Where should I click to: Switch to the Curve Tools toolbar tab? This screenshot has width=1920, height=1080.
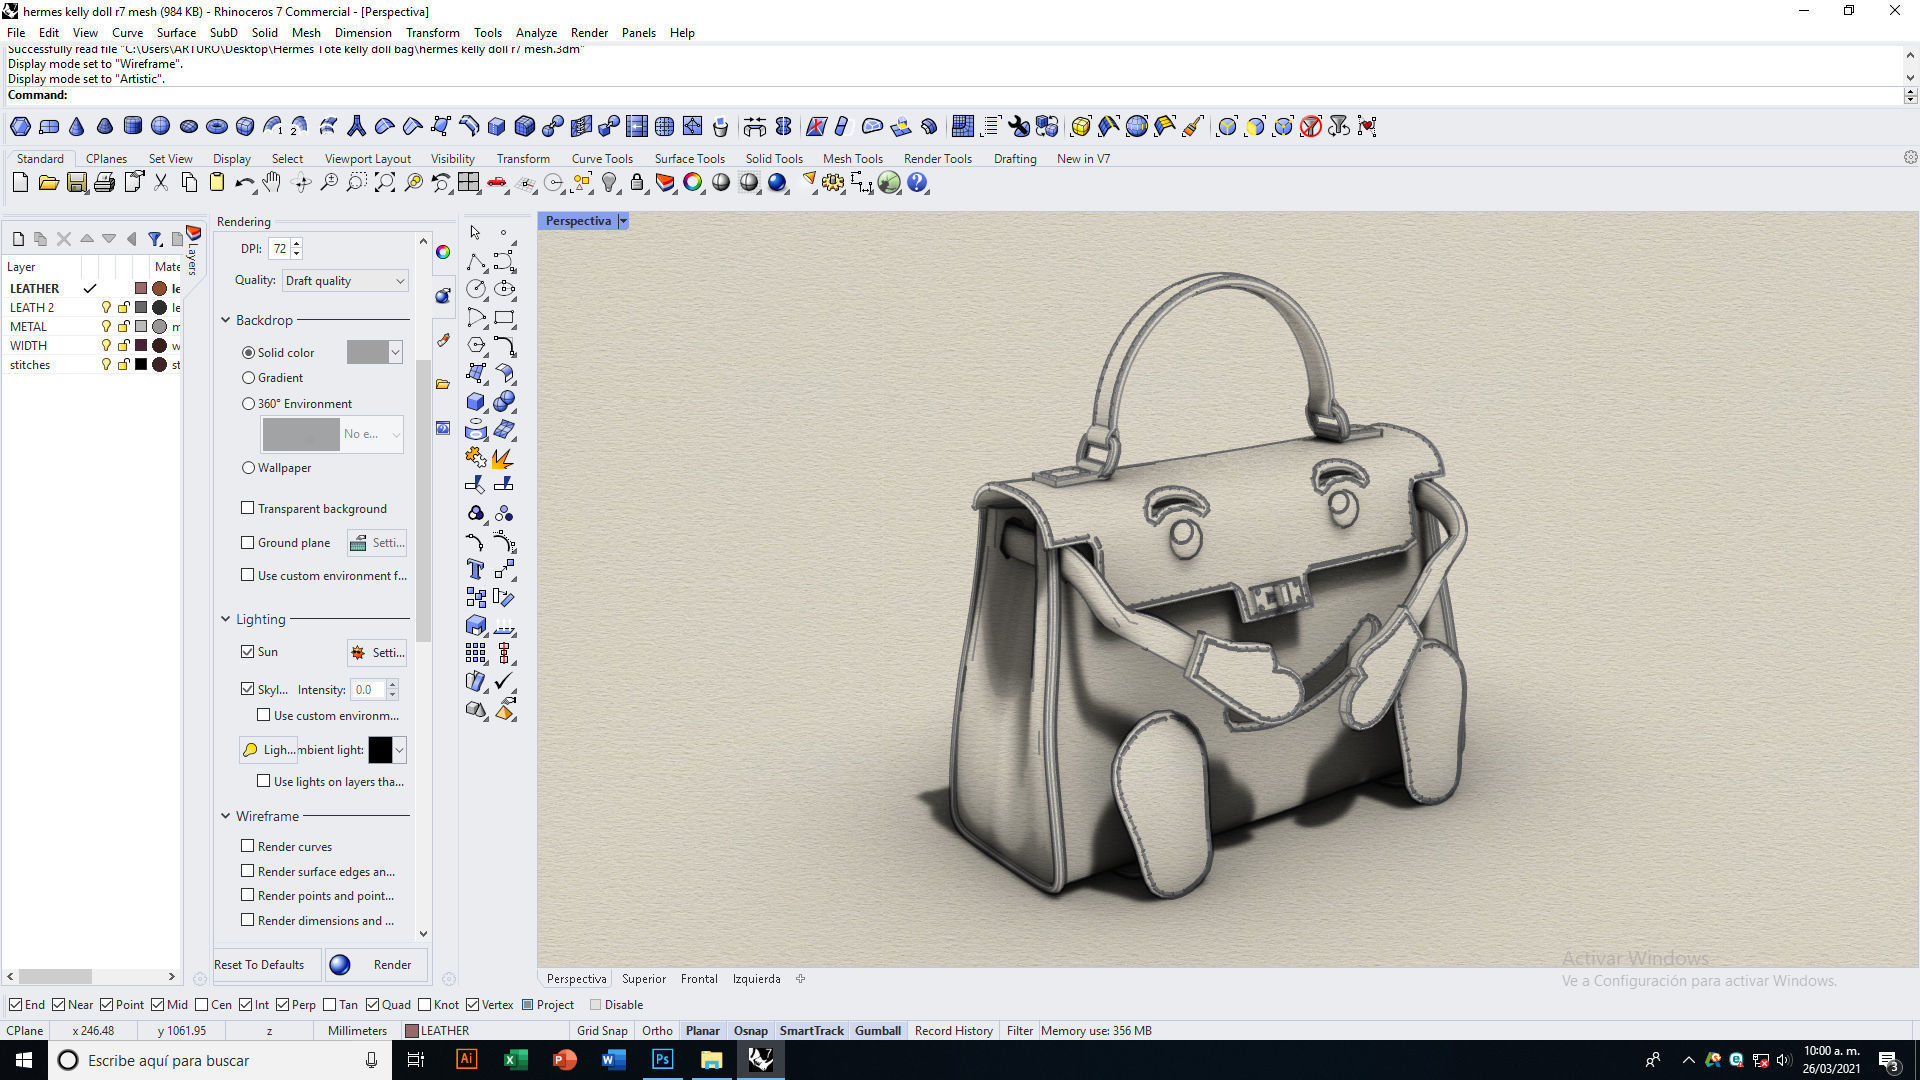point(602,159)
